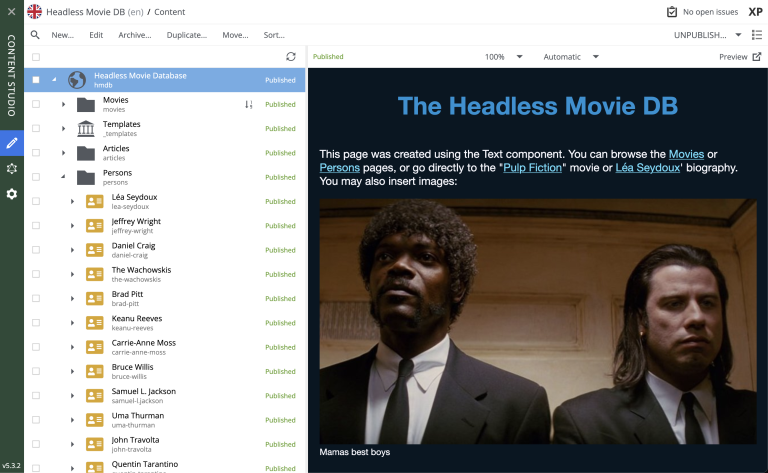The image size is (768, 473).
Task: Click the Uma Thurman person card icon
Action: coord(95,420)
